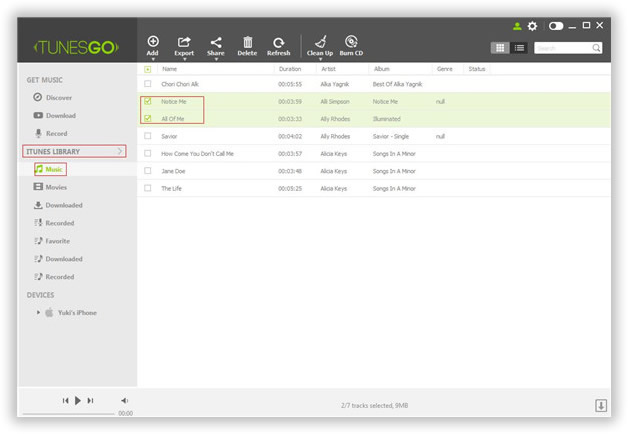Click the Ali Simpson artist cell

point(335,102)
